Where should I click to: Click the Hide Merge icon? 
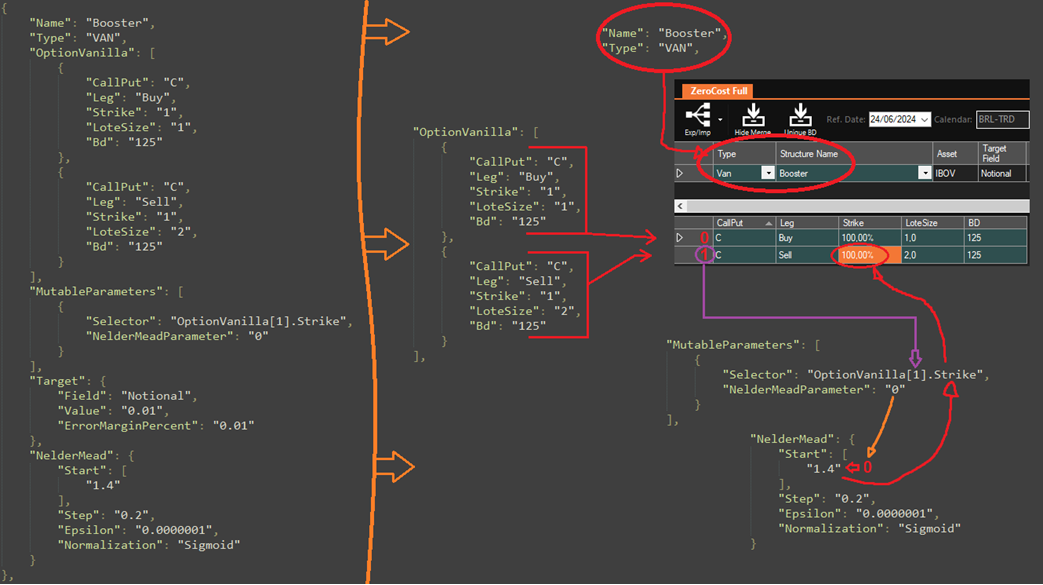tap(751, 116)
